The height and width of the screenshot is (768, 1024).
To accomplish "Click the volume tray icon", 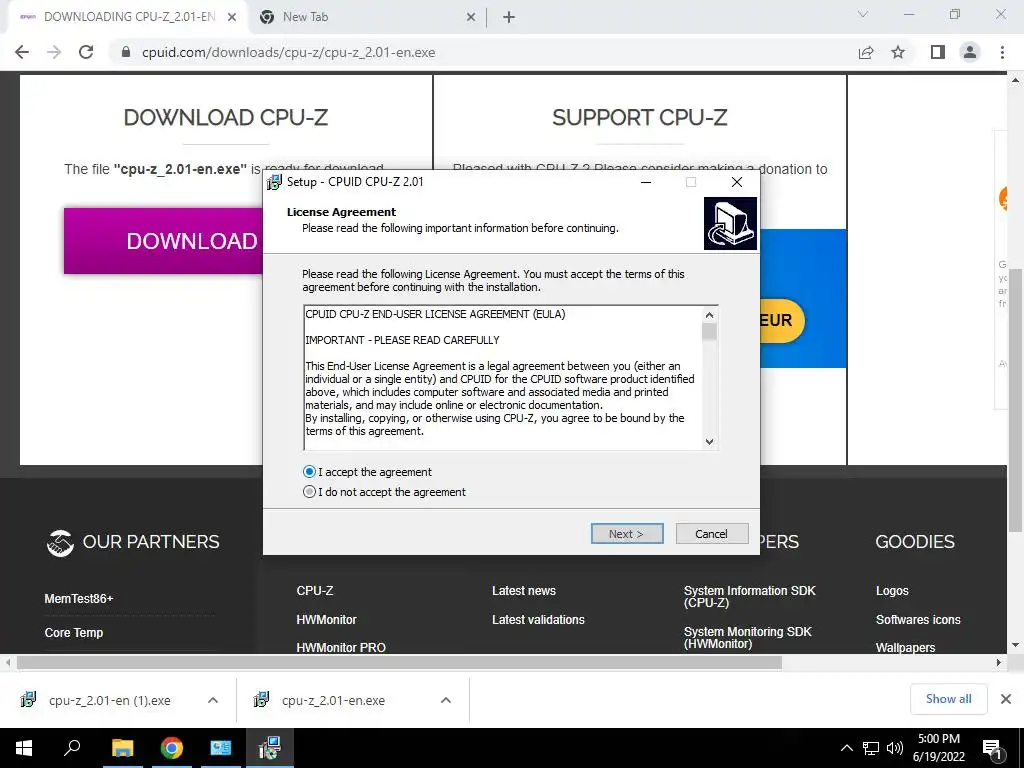I will point(895,748).
